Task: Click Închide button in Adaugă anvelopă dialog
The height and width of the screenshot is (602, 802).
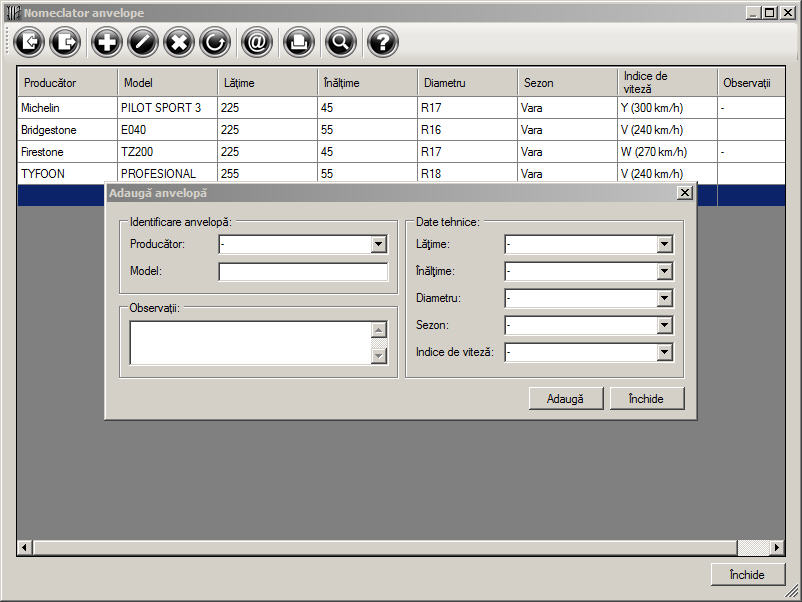Action: tap(647, 398)
